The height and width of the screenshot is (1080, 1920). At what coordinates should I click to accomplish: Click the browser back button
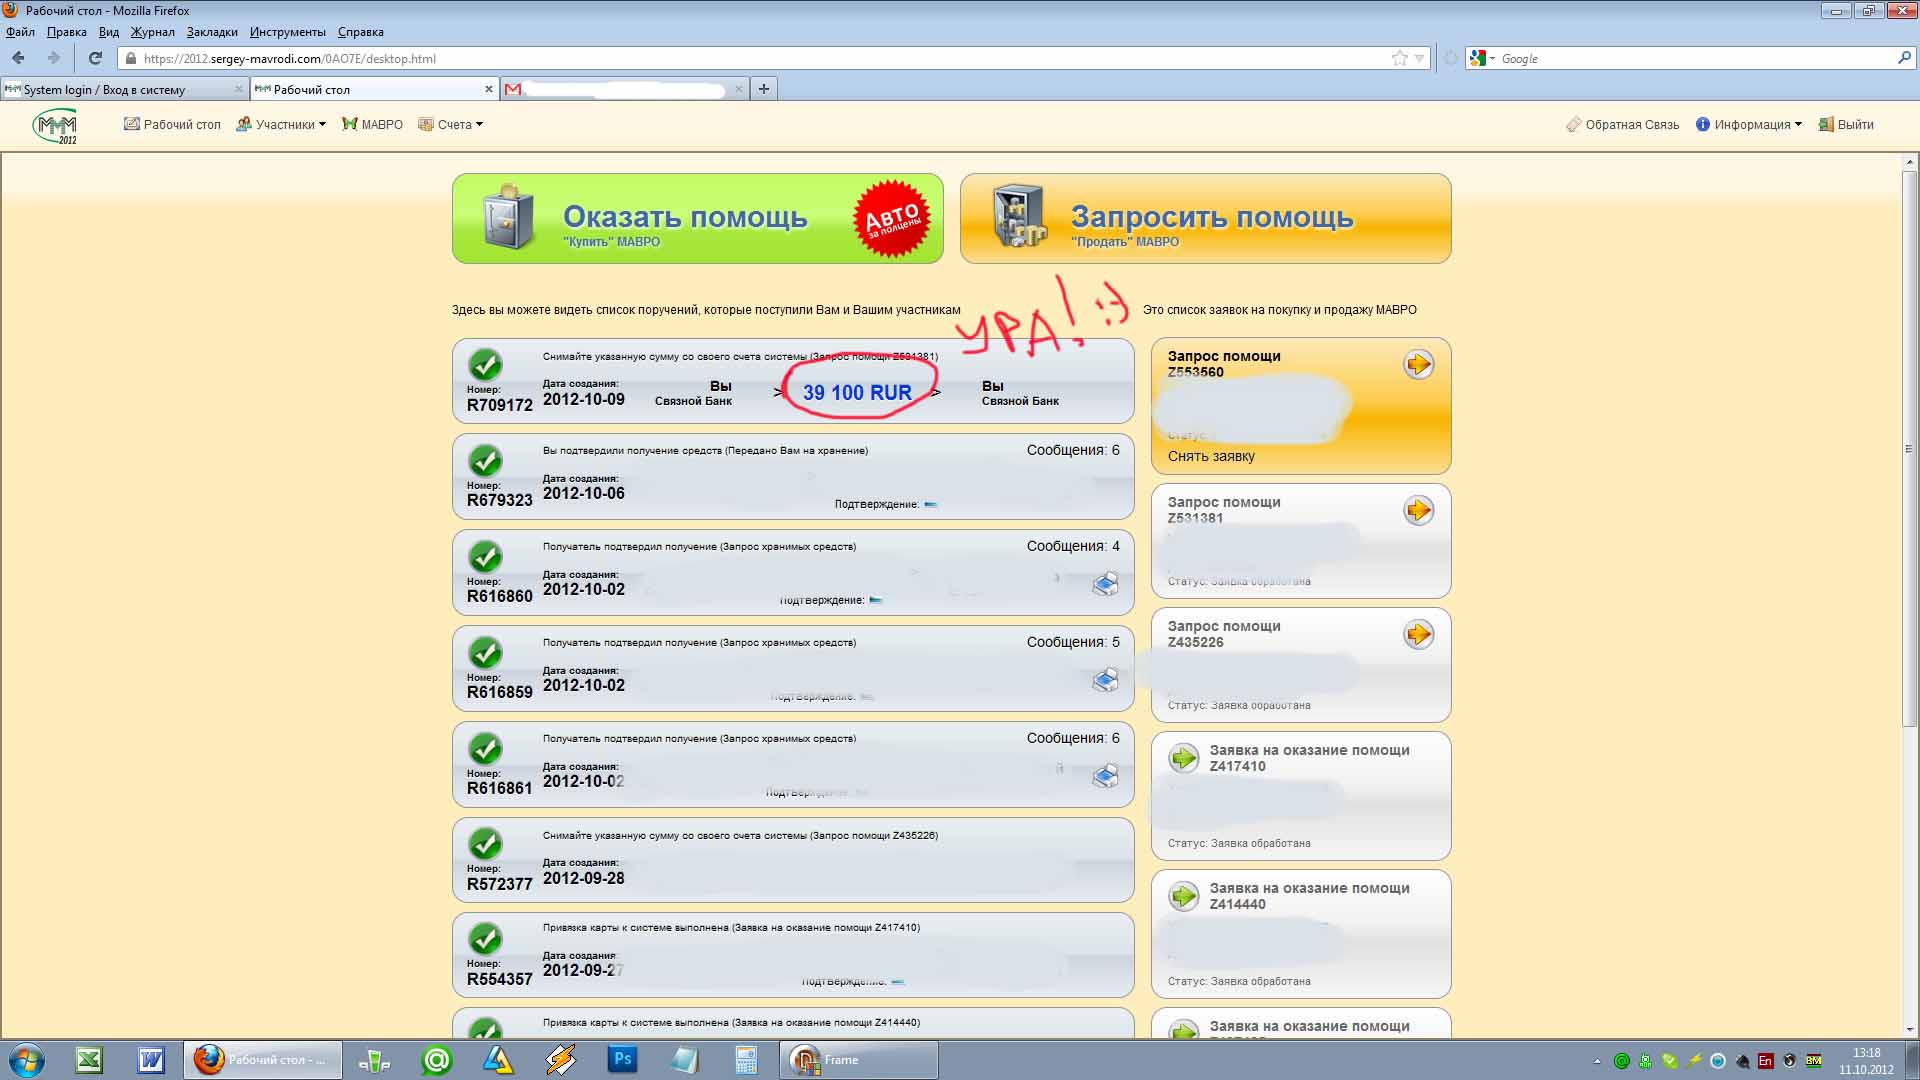click(18, 58)
